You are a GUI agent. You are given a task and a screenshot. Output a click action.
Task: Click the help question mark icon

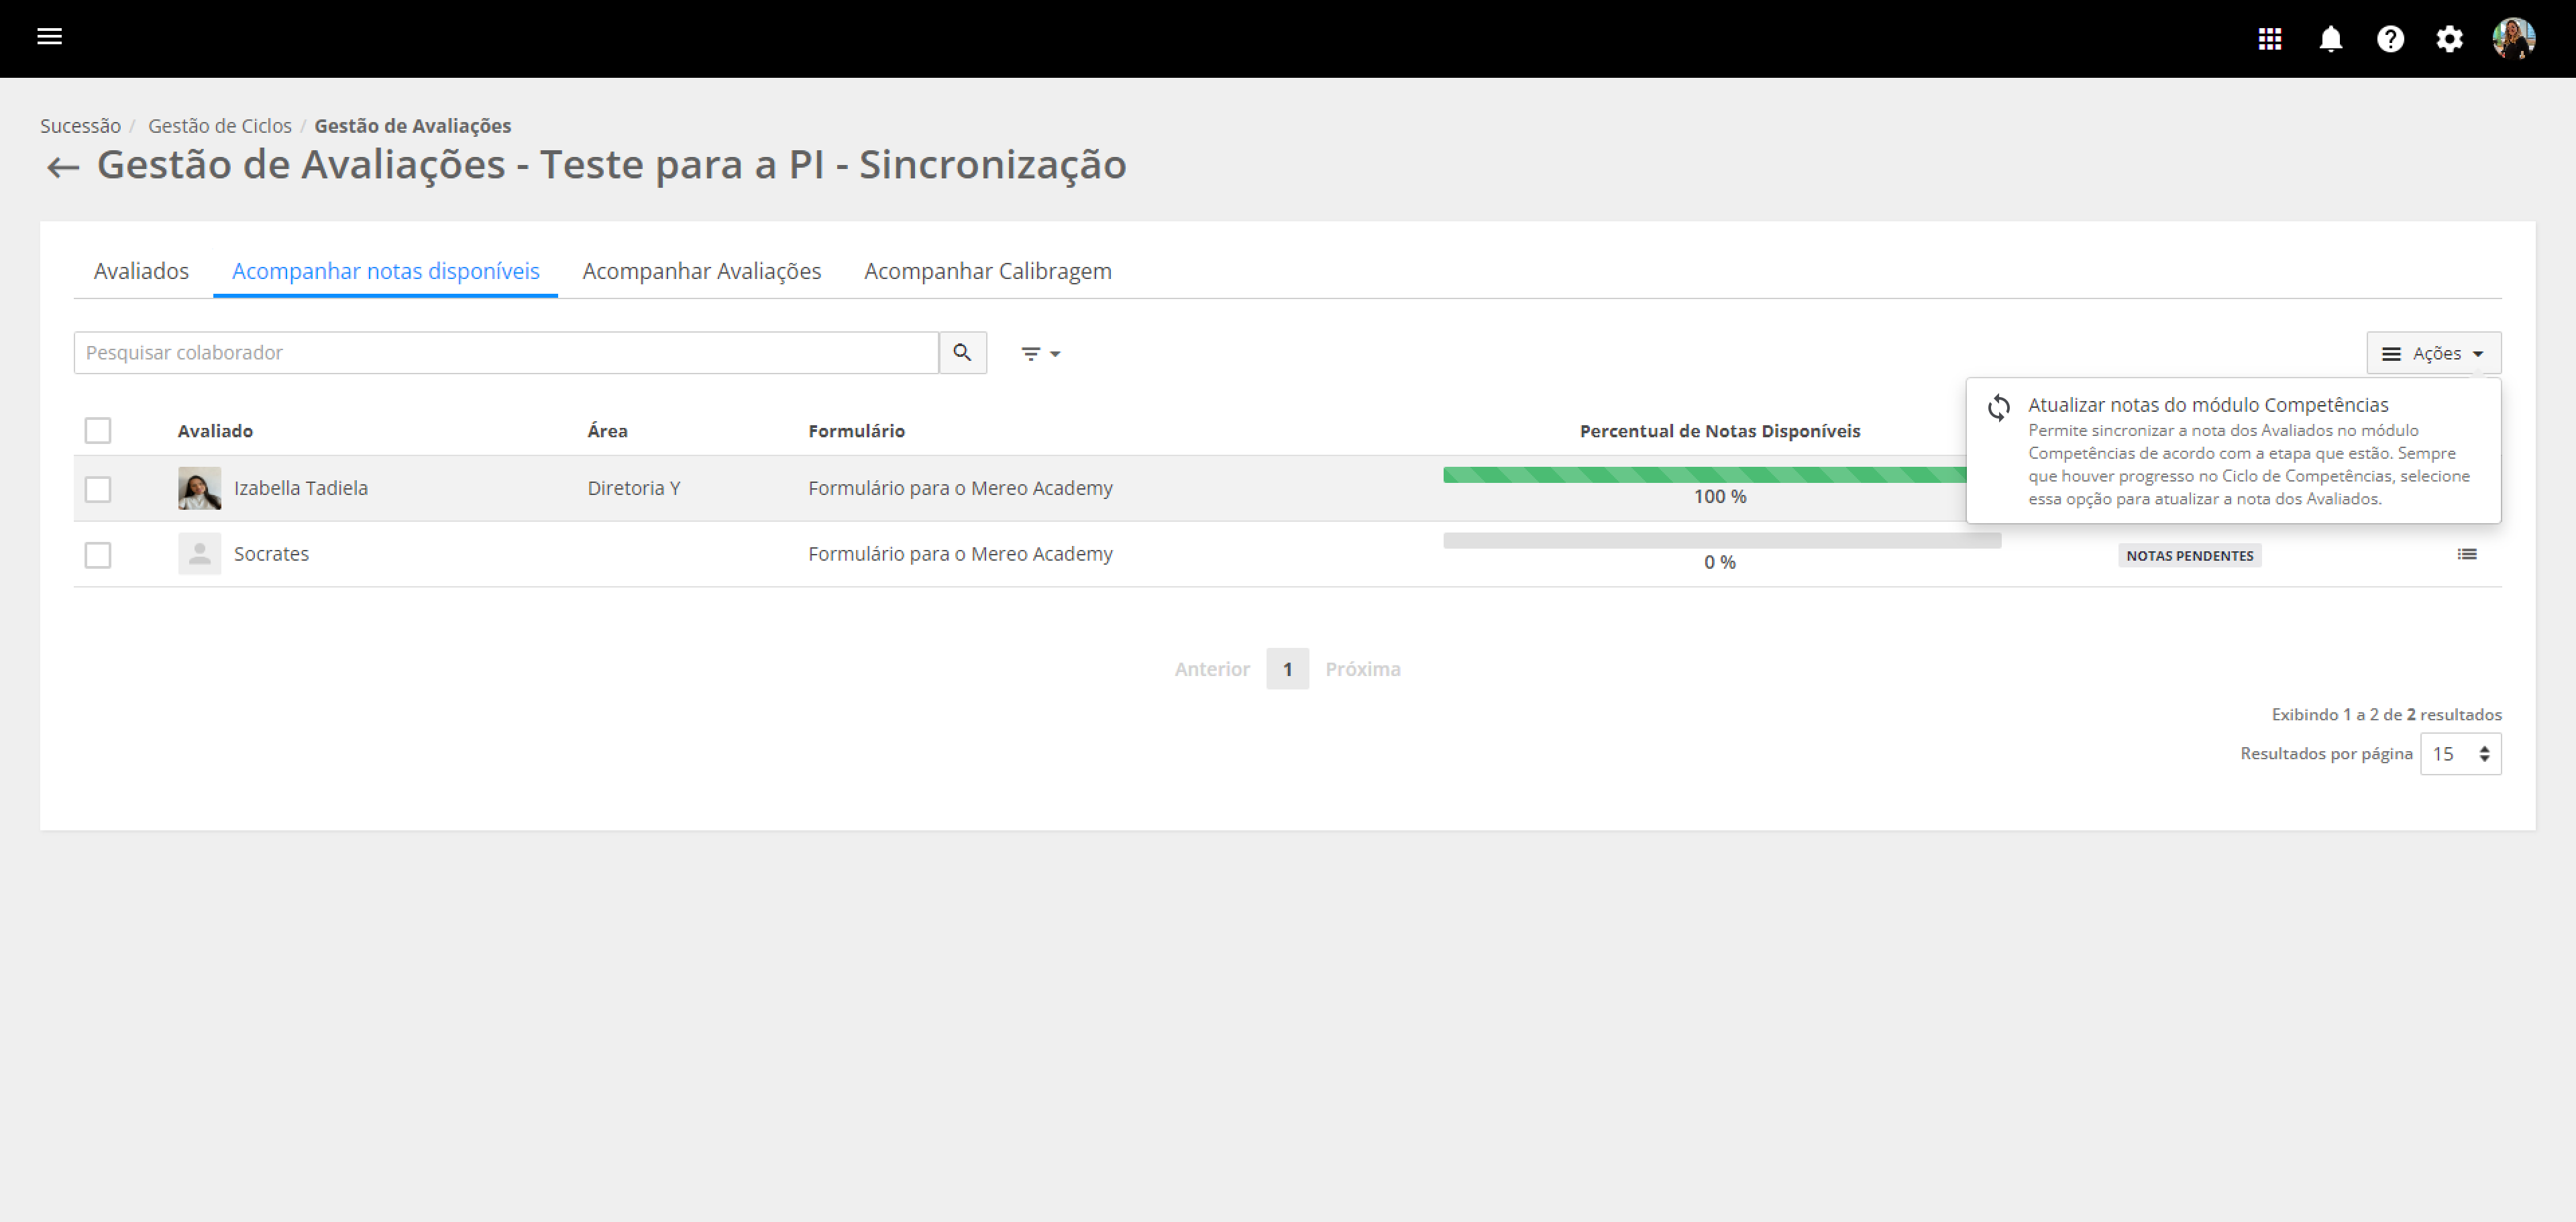pyautogui.click(x=2390, y=39)
